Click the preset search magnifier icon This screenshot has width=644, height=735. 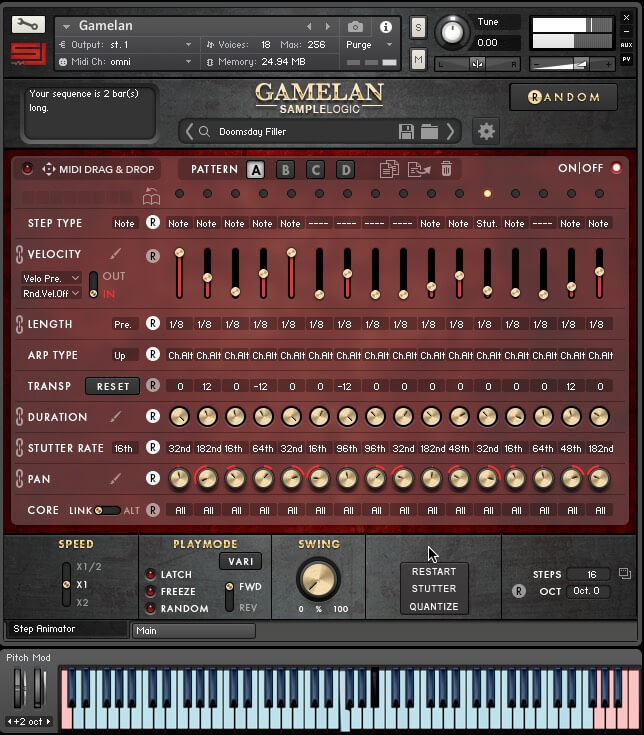click(x=204, y=132)
